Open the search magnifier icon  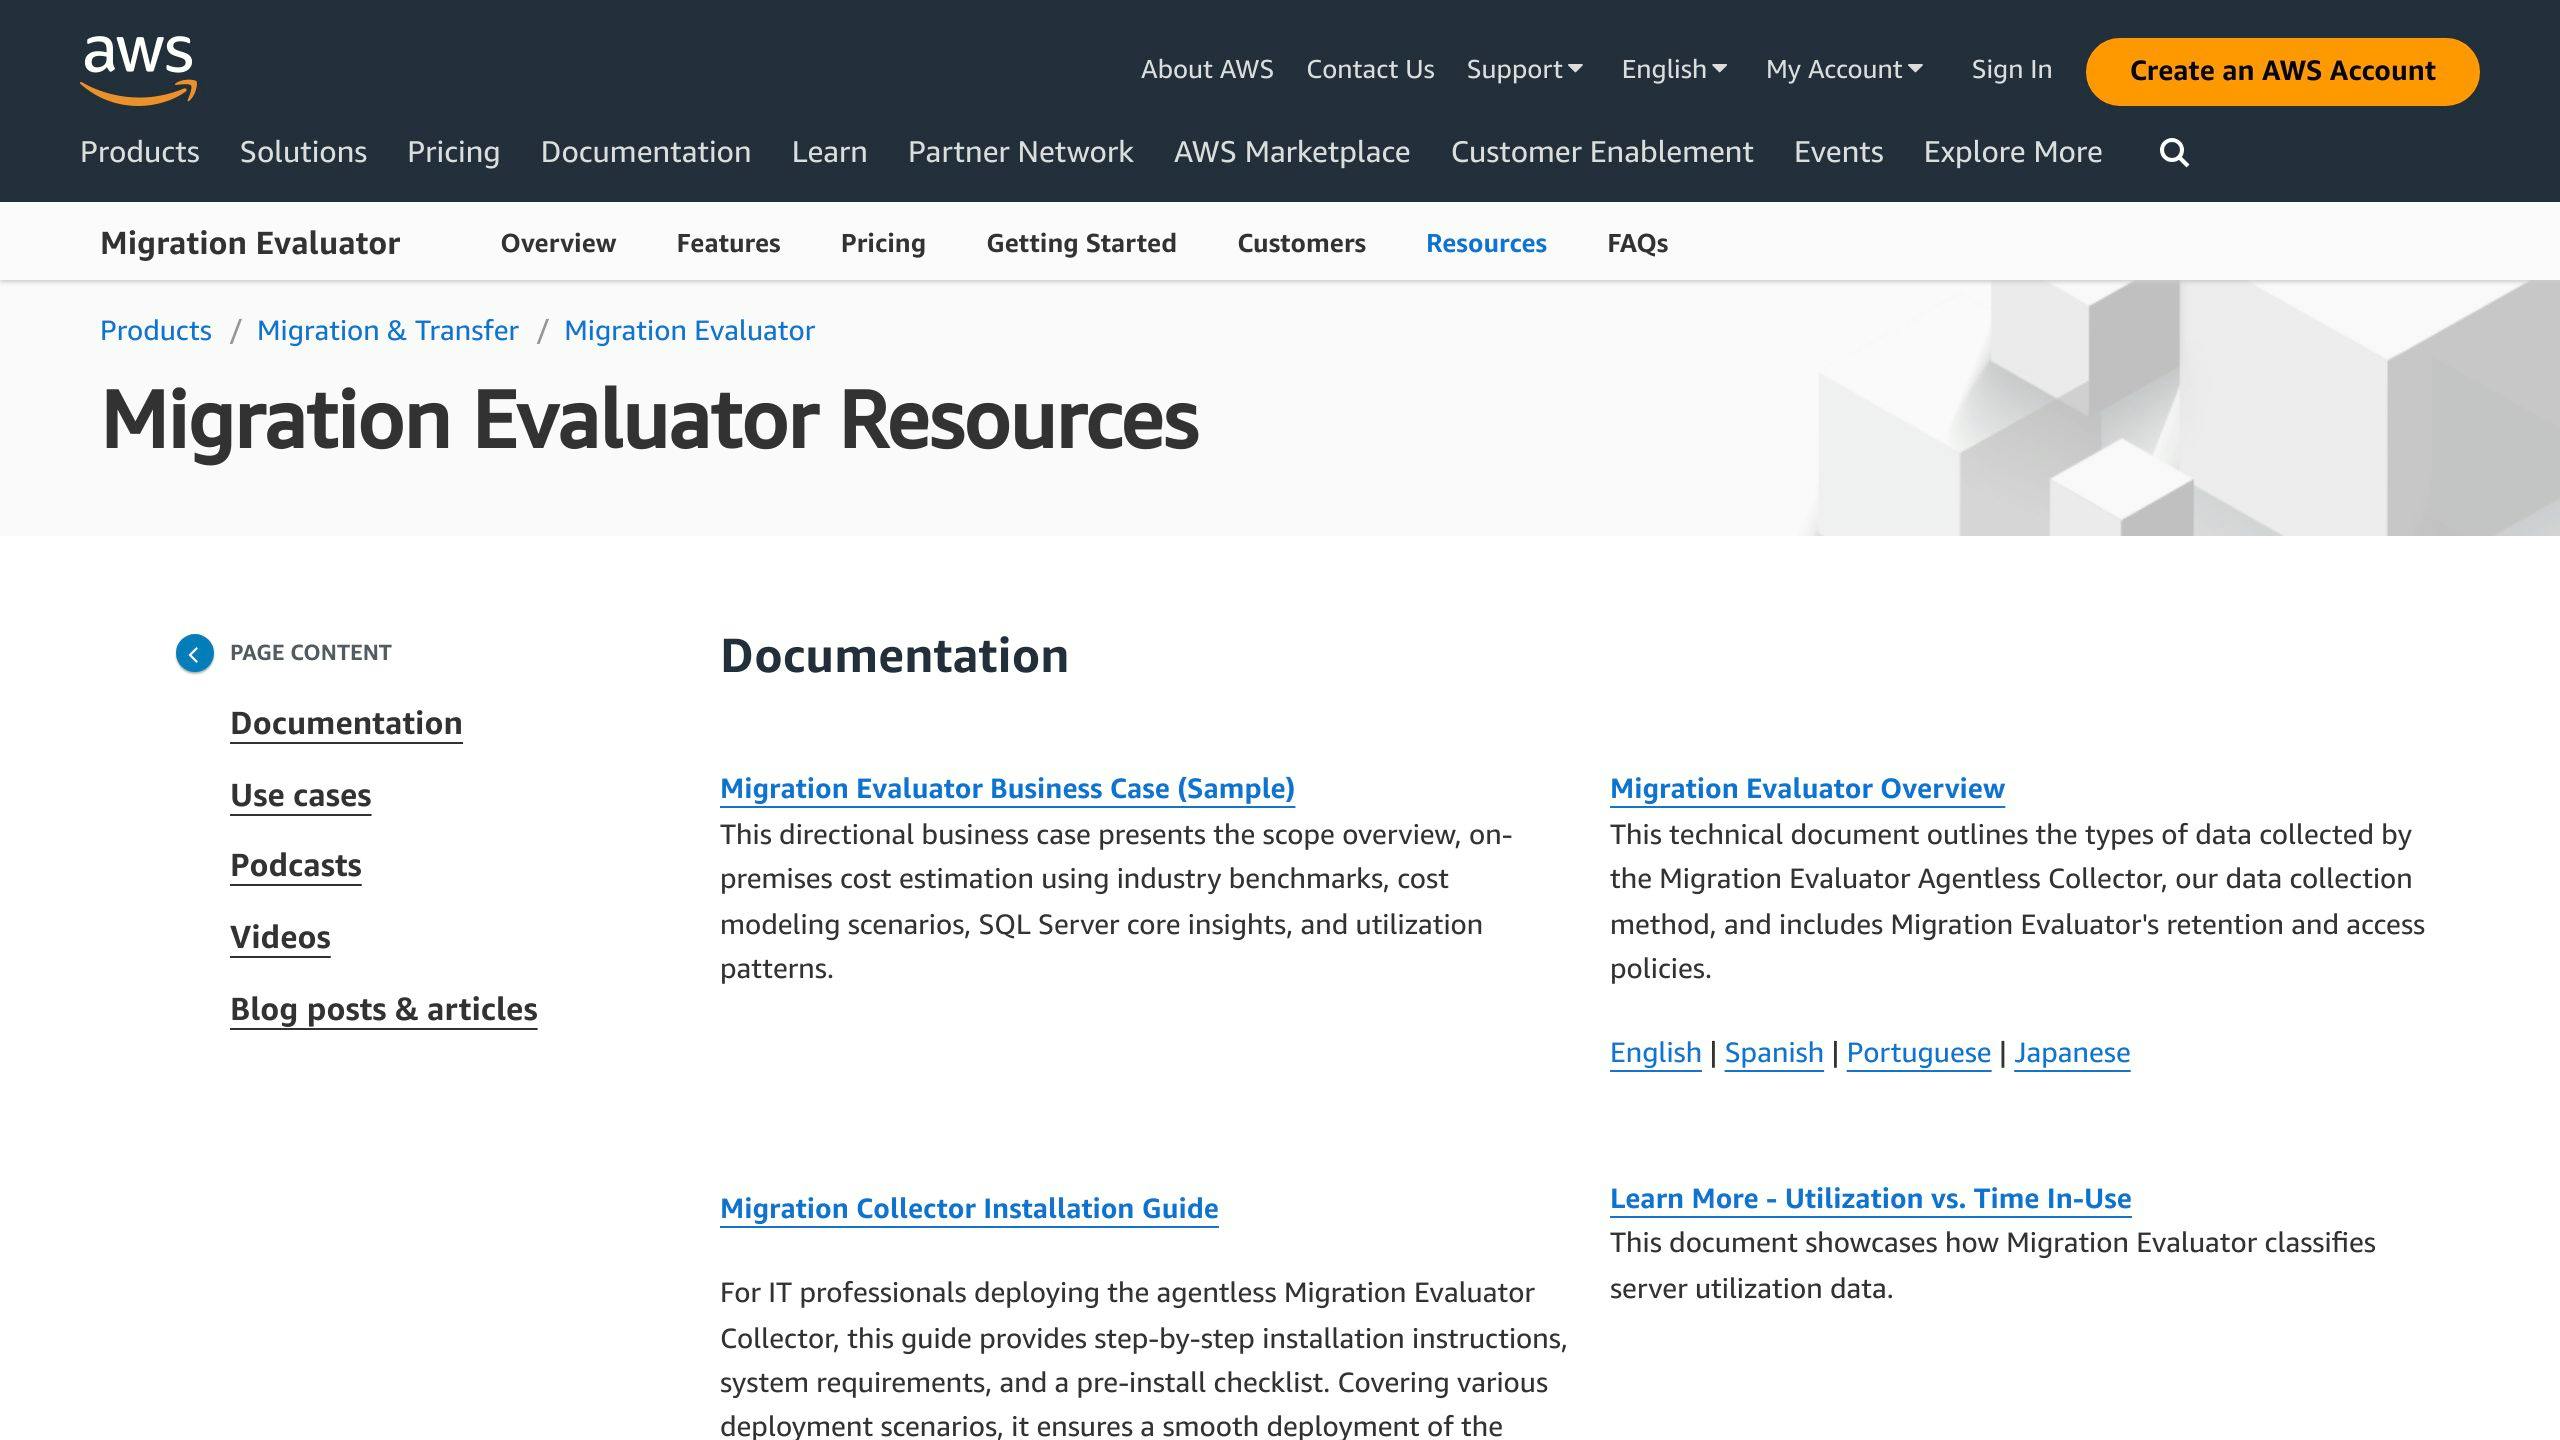tap(2174, 152)
